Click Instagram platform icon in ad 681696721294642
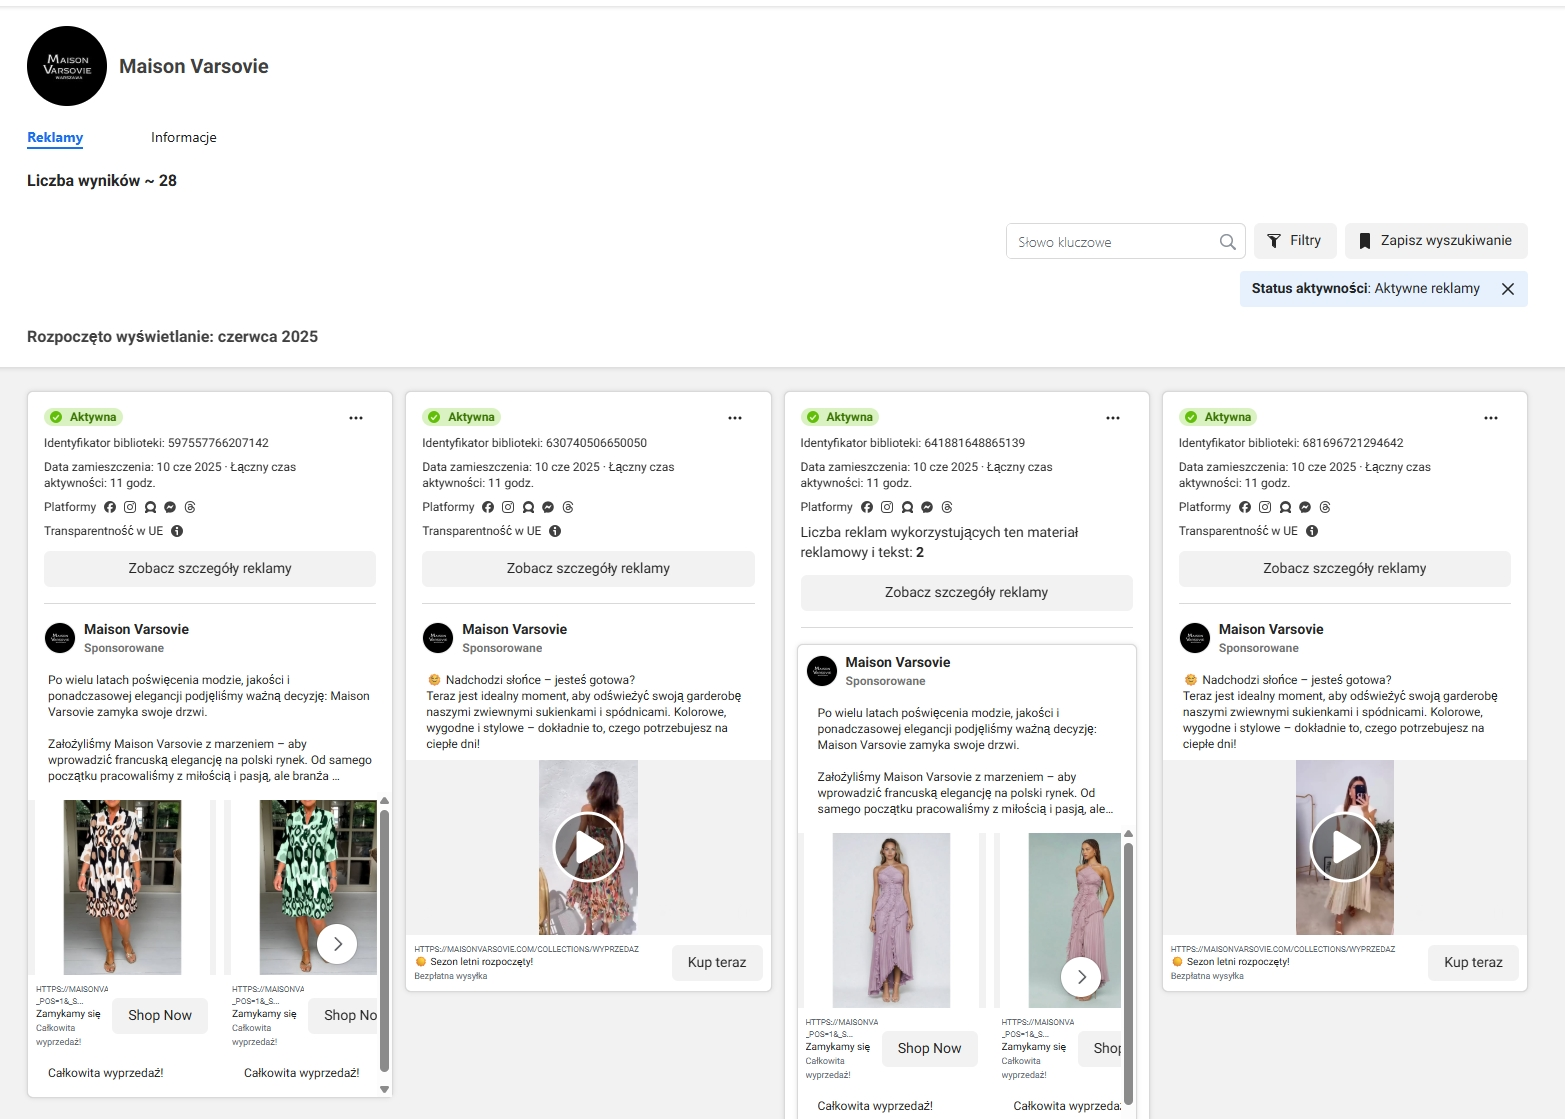The image size is (1565, 1119). click(x=1265, y=507)
